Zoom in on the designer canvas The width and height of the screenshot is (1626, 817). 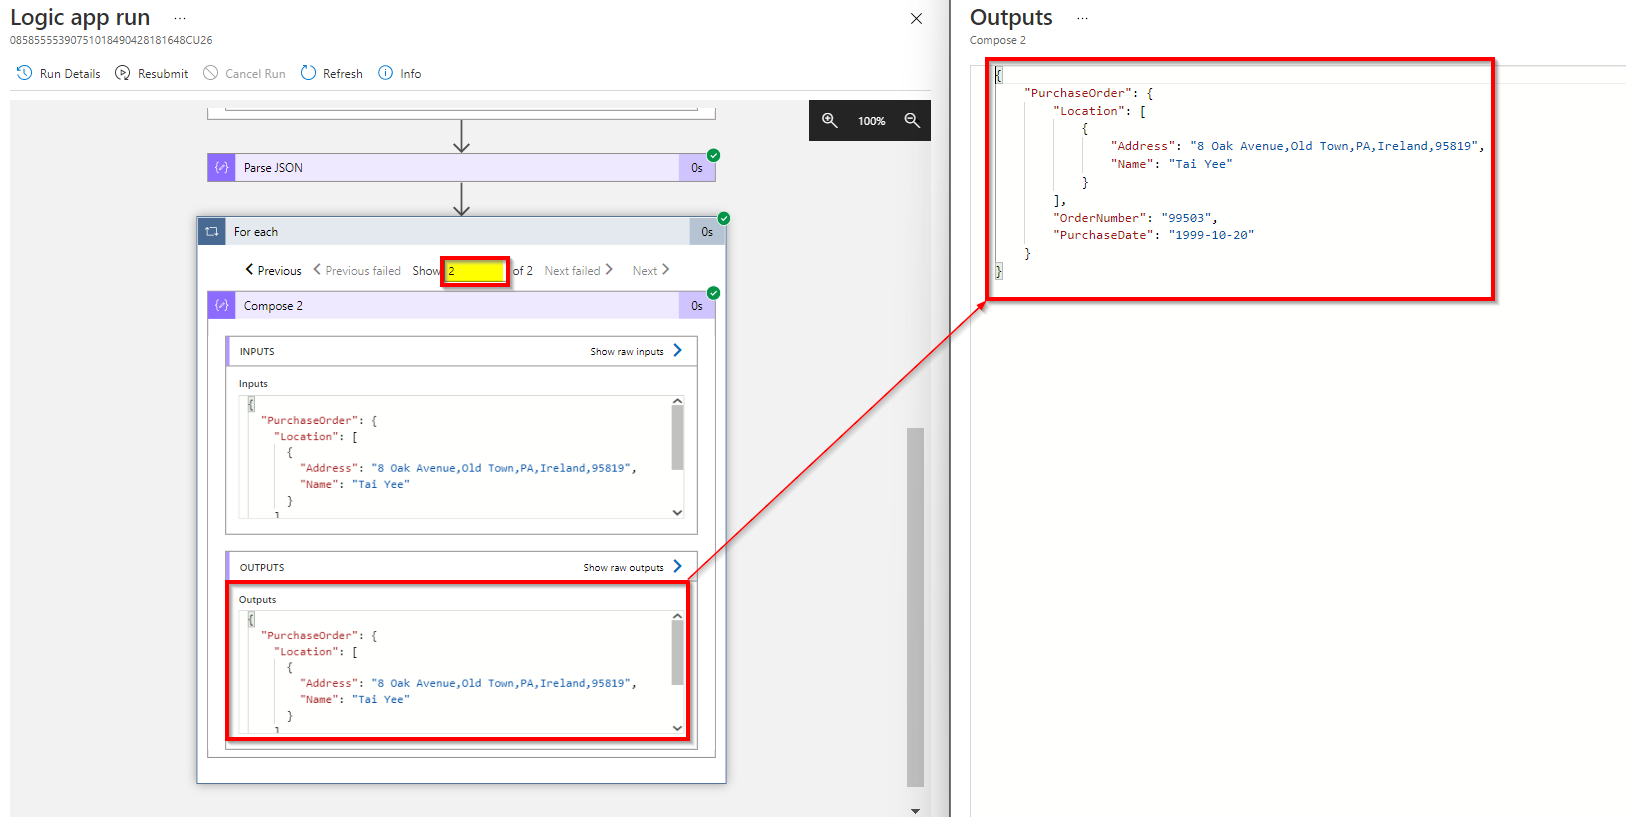point(830,120)
